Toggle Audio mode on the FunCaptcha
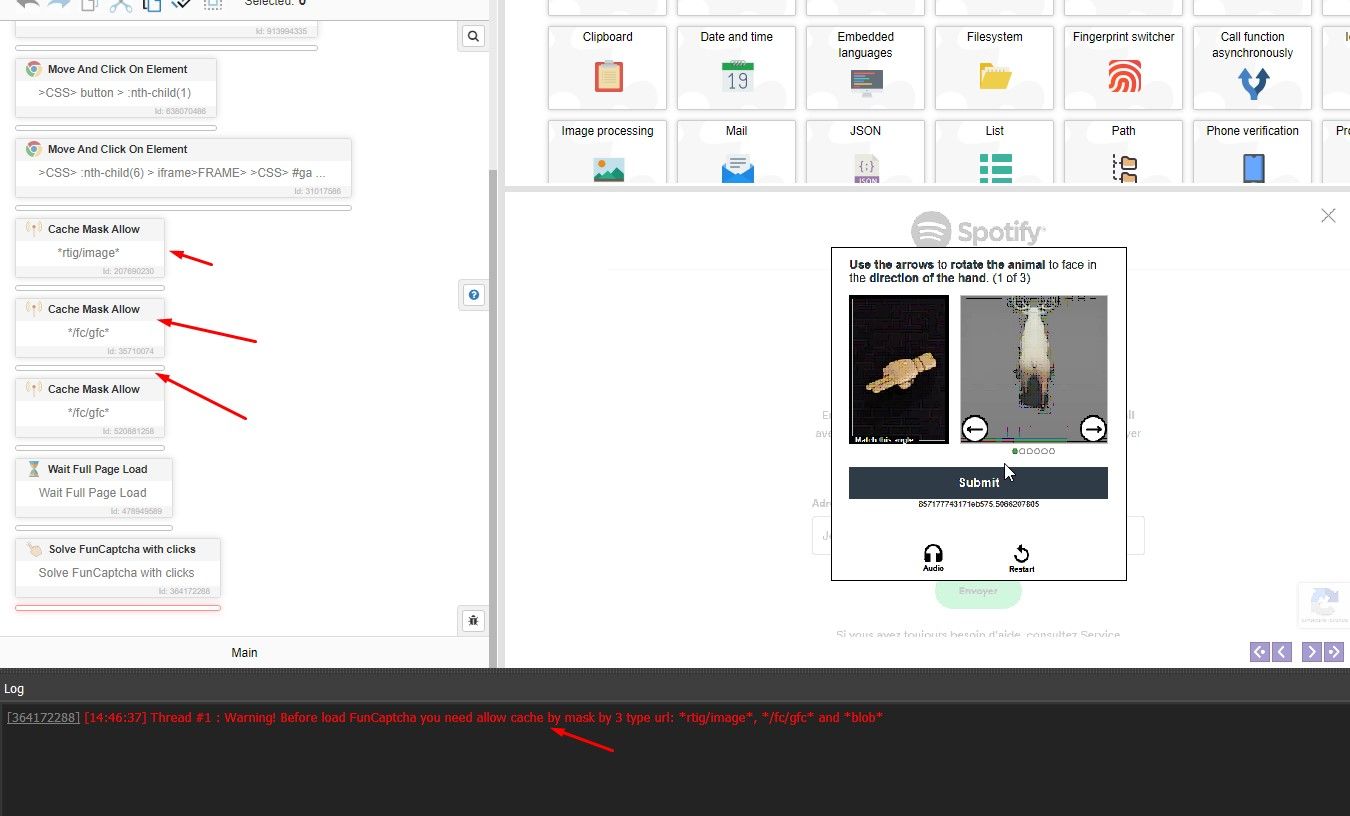1350x816 pixels. [932, 556]
